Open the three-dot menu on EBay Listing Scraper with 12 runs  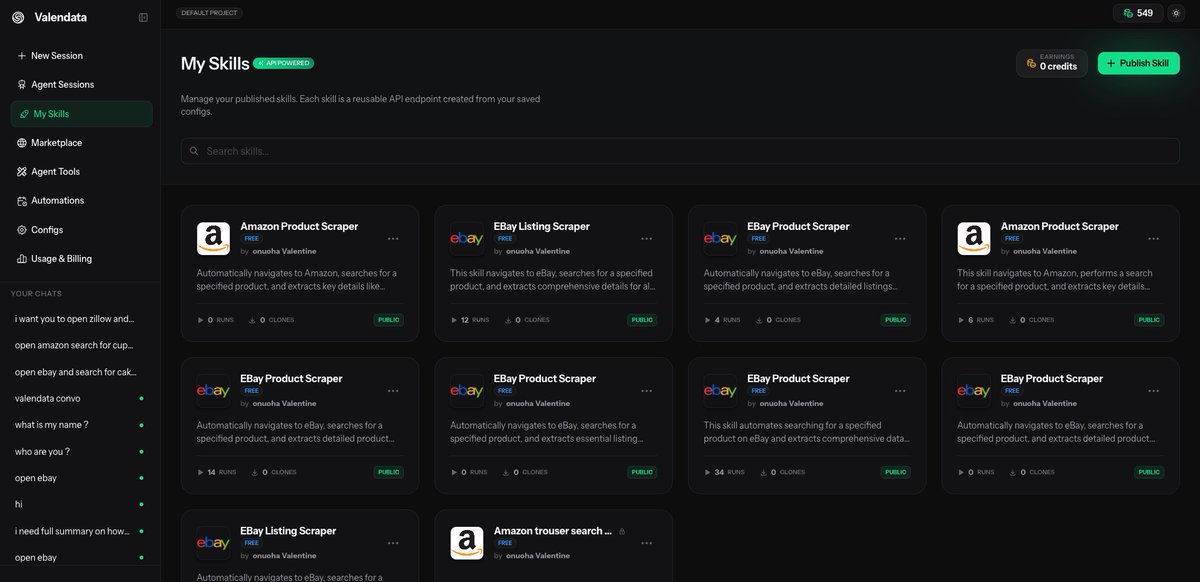point(647,239)
